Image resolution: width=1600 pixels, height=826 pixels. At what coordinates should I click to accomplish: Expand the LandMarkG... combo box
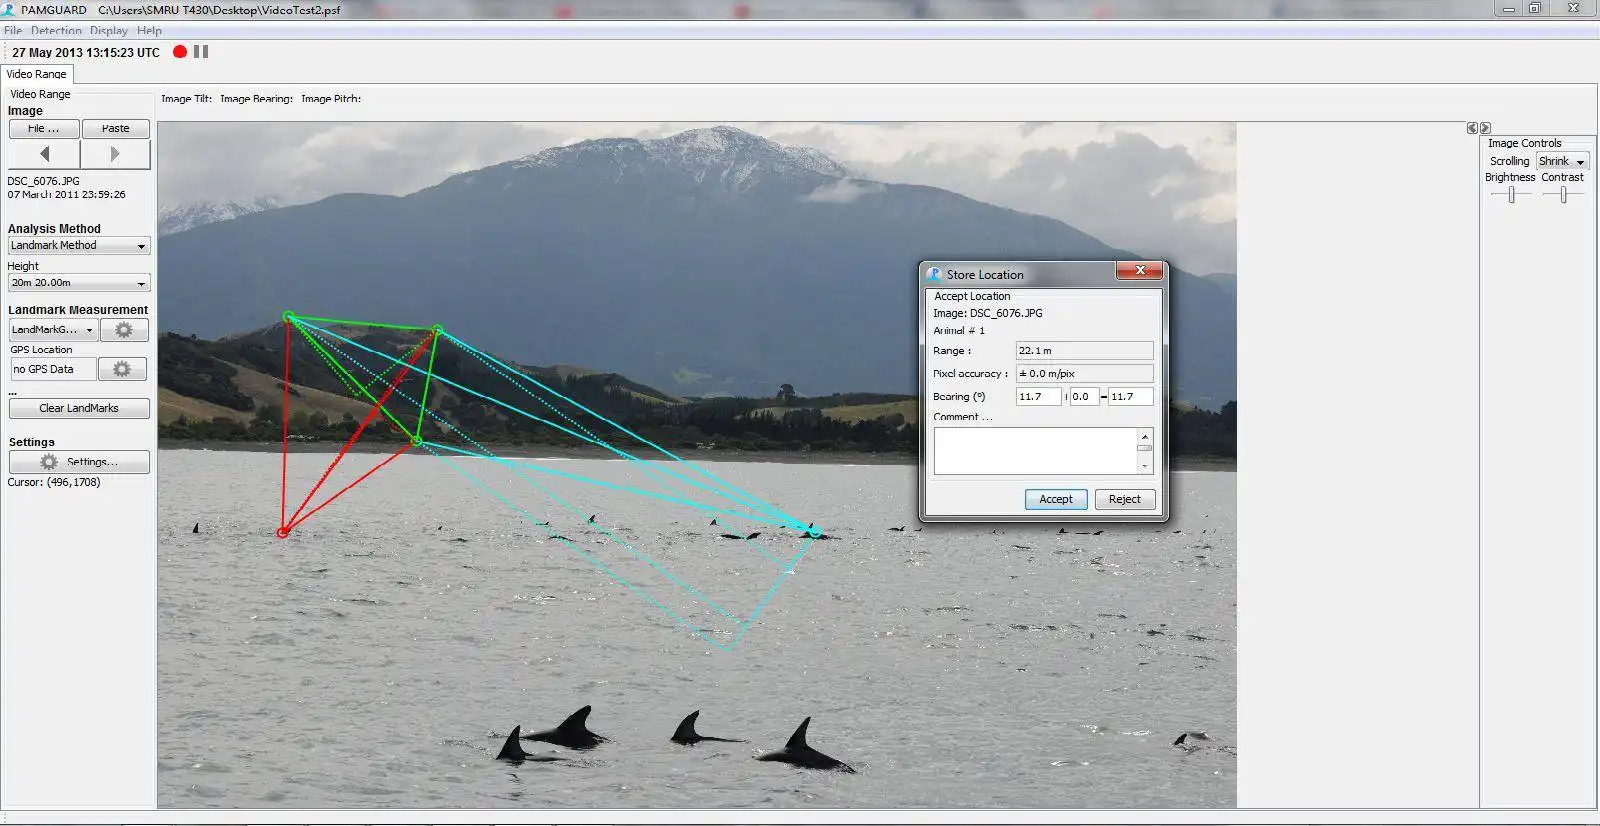(x=53, y=330)
